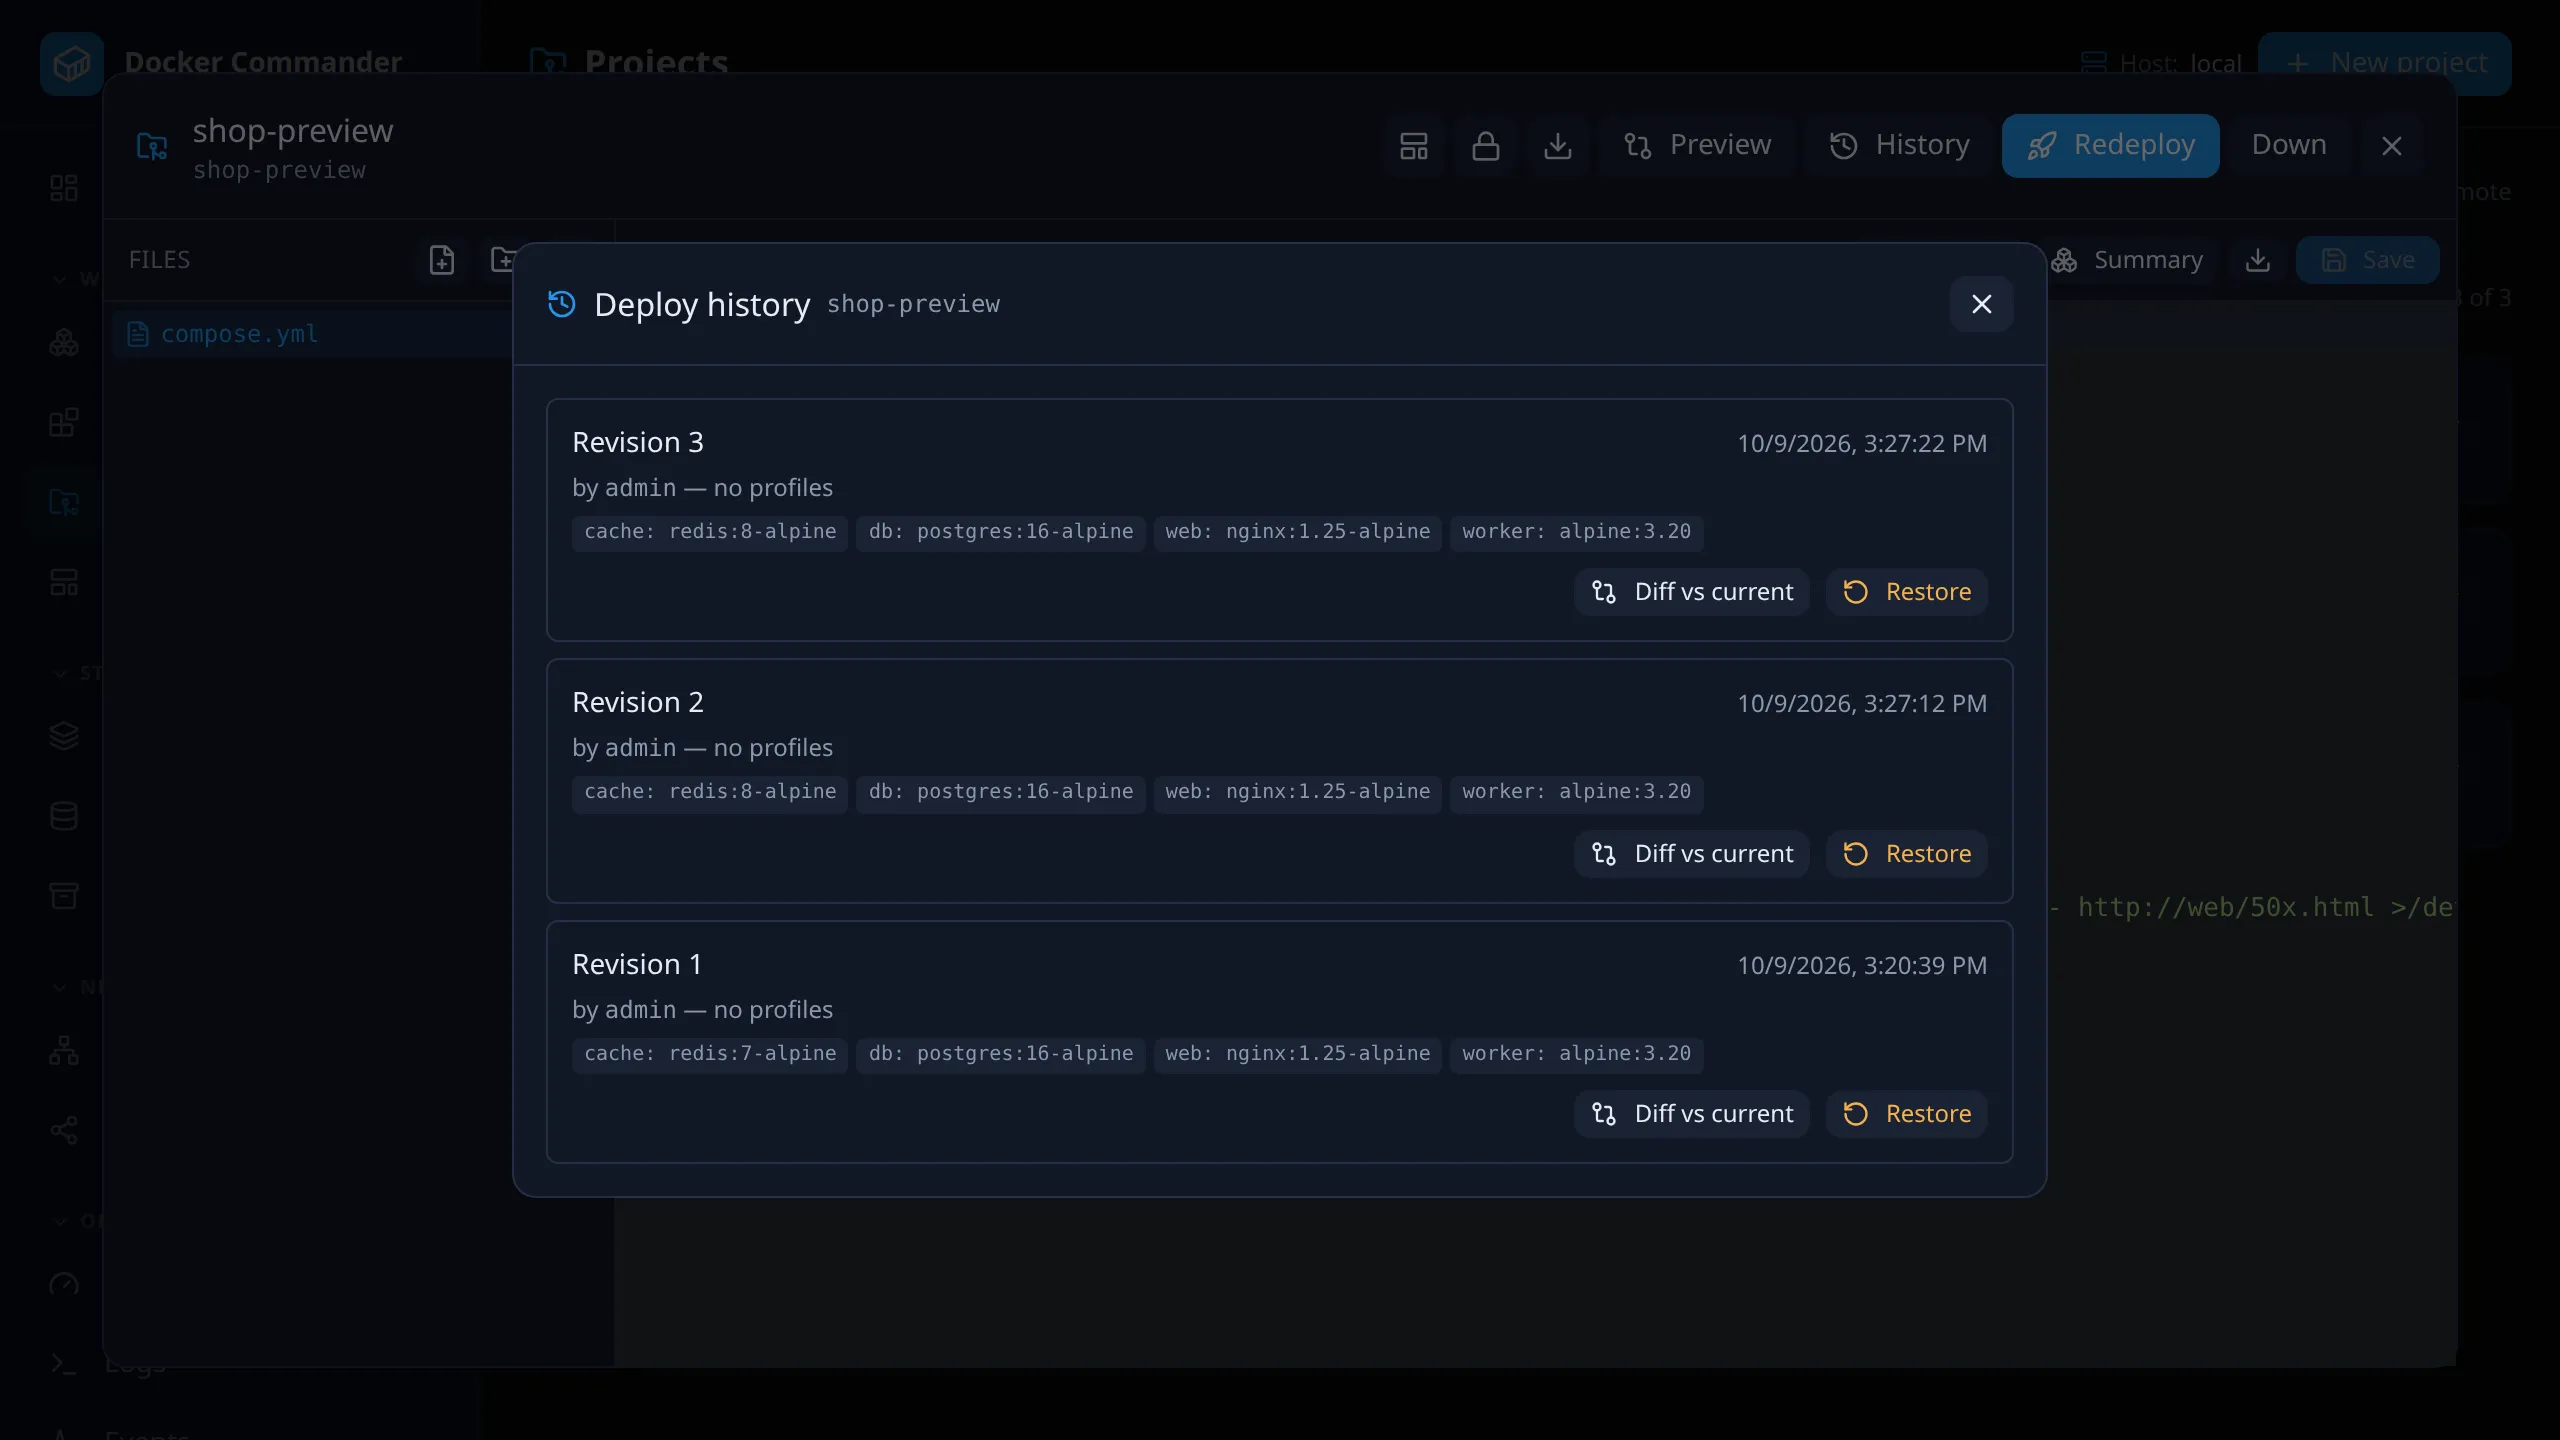Open the networks icon in sidebar
2560x1440 pixels.
pyautogui.click(x=64, y=1050)
